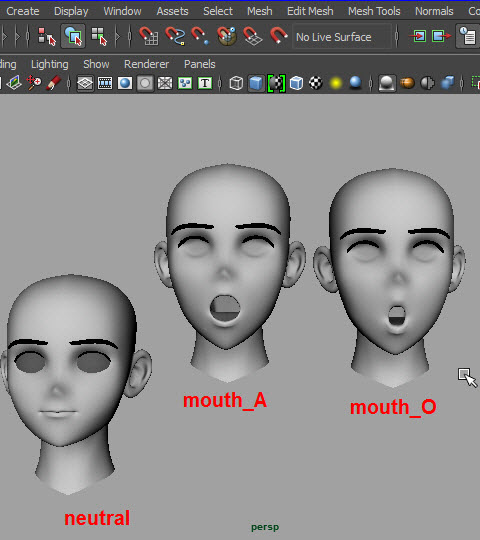Click the Make Live magnet icon
This screenshot has width=480, height=540.
pos(278,35)
